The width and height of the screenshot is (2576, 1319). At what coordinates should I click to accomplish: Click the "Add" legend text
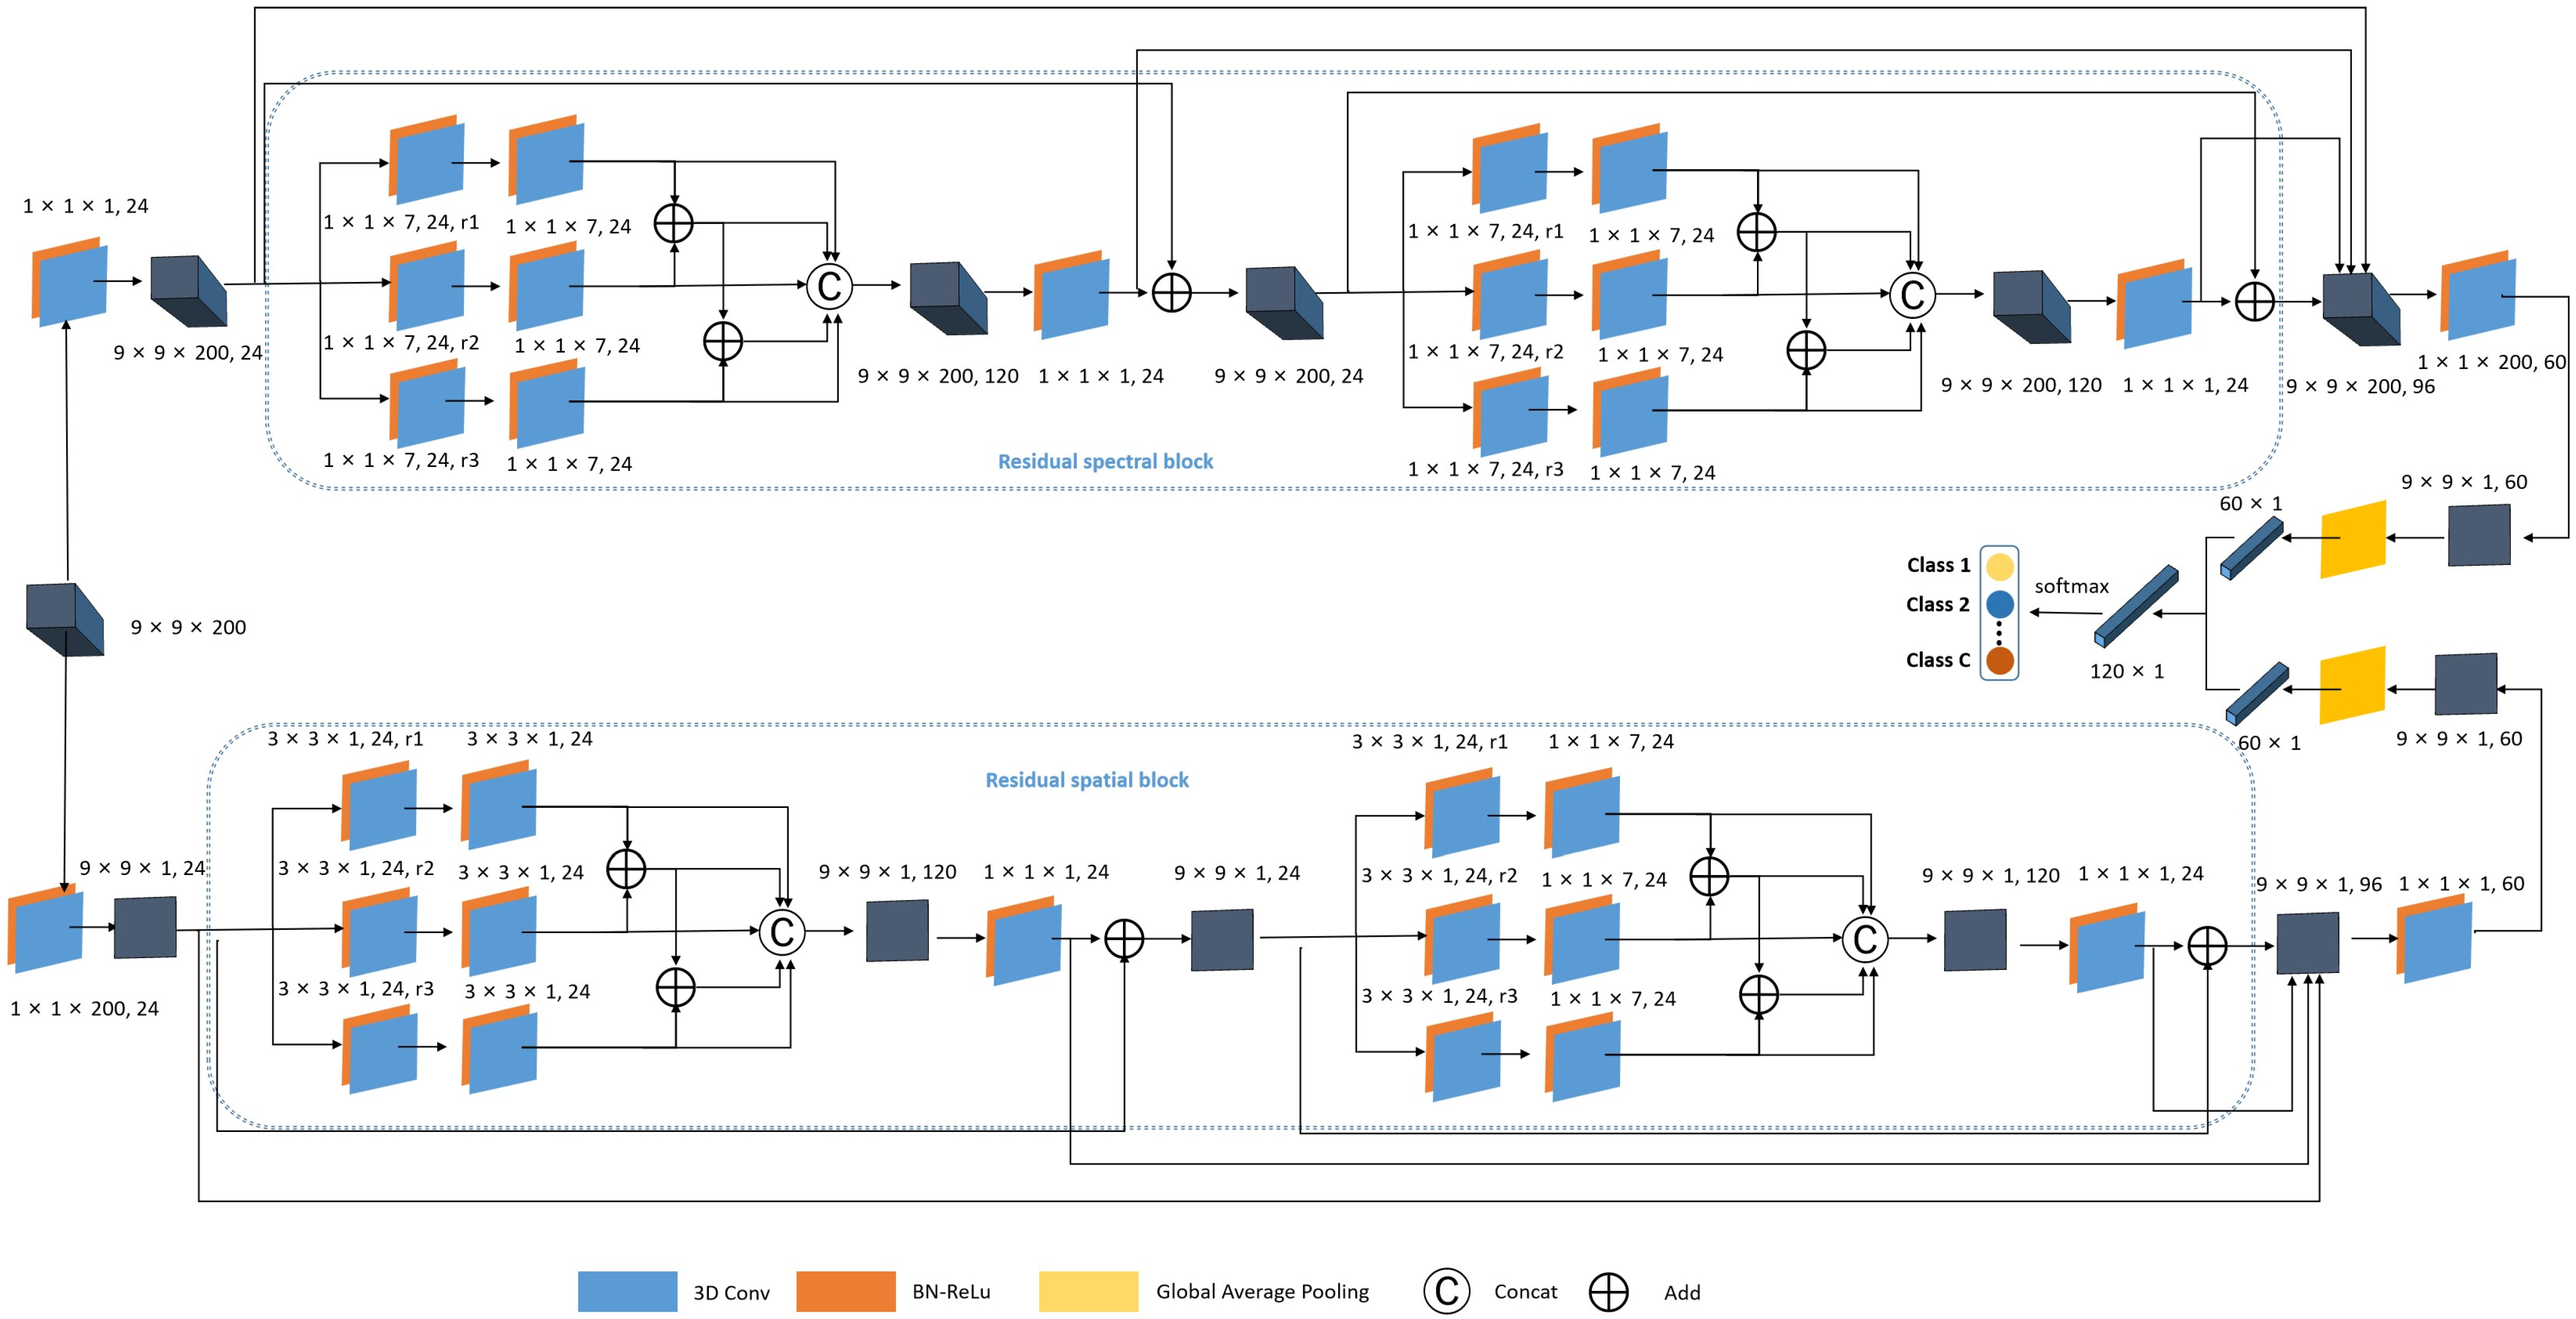(x=1682, y=1292)
